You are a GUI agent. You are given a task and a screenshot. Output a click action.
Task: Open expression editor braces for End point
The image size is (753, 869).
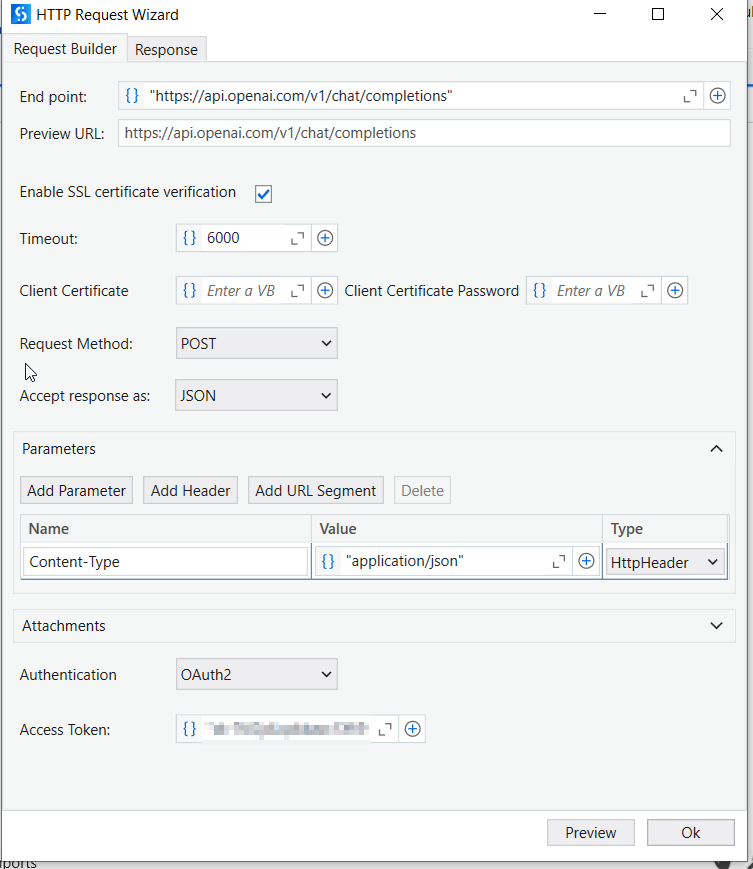pyautogui.click(x=132, y=95)
